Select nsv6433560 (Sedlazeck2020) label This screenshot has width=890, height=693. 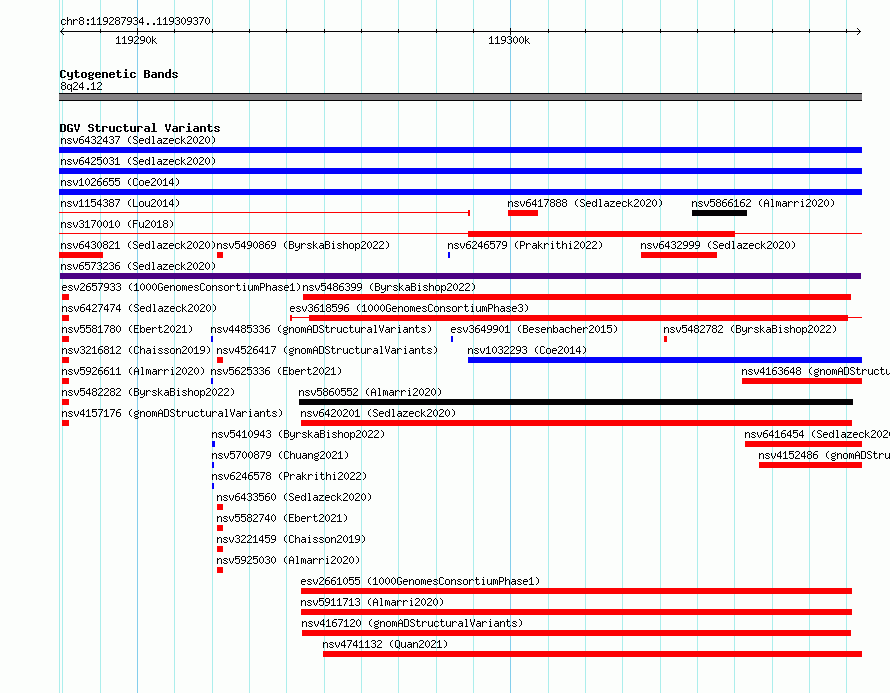(294, 497)
